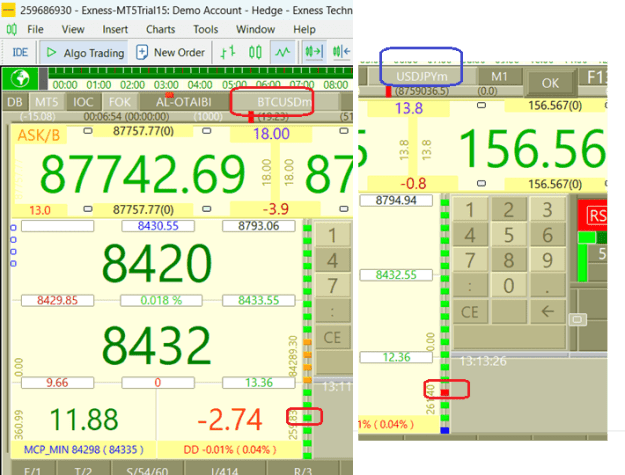The height and width of the screenshot is (475, 625).
Task: Click the candlestick logo left of File menu
Action: 12,29
